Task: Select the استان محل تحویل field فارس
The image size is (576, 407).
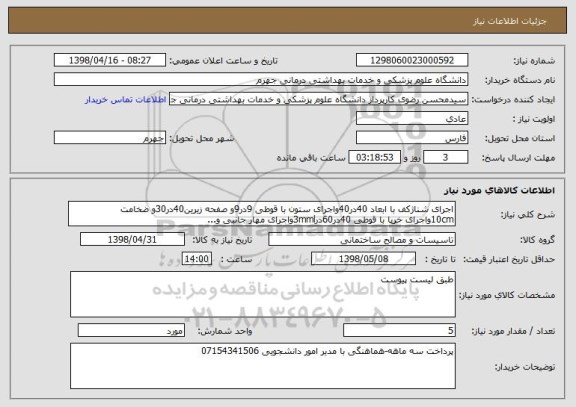Action: (412, 138)
